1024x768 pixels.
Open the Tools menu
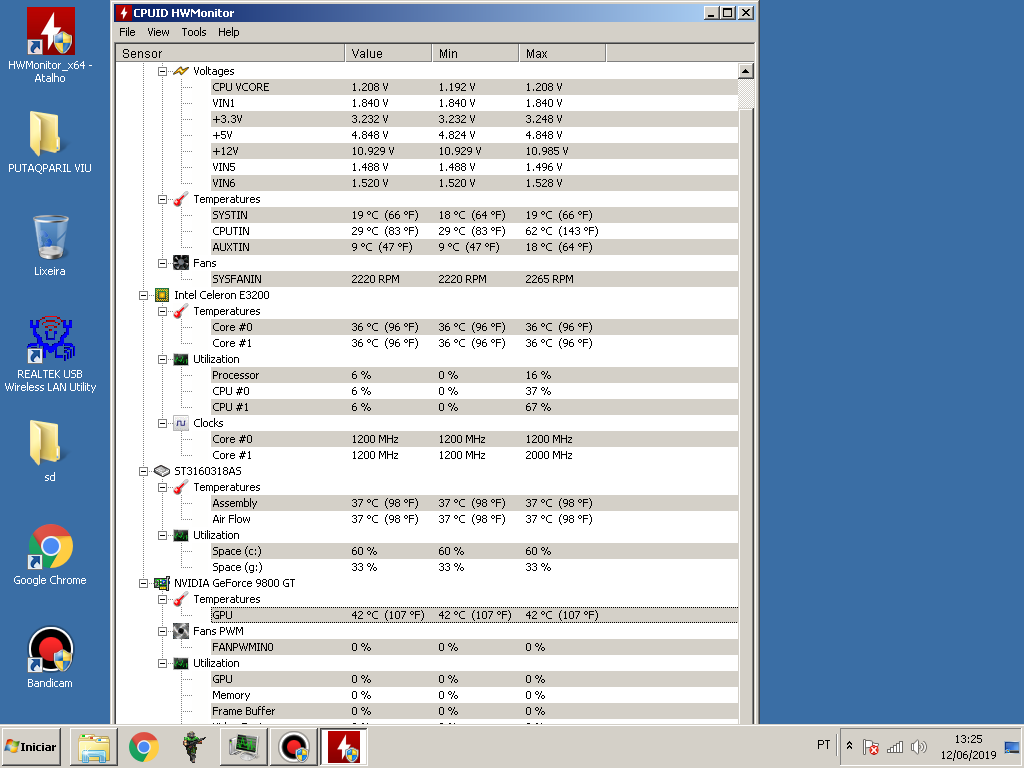194,32
